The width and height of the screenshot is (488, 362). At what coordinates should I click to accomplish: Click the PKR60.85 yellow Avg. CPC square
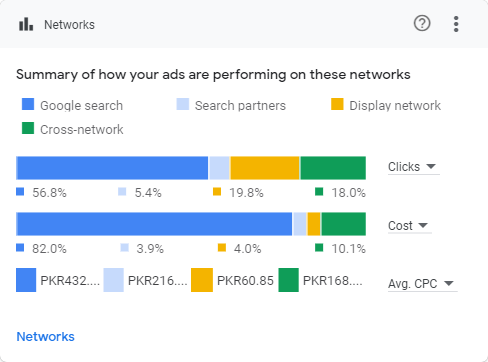tap(202, 280)
